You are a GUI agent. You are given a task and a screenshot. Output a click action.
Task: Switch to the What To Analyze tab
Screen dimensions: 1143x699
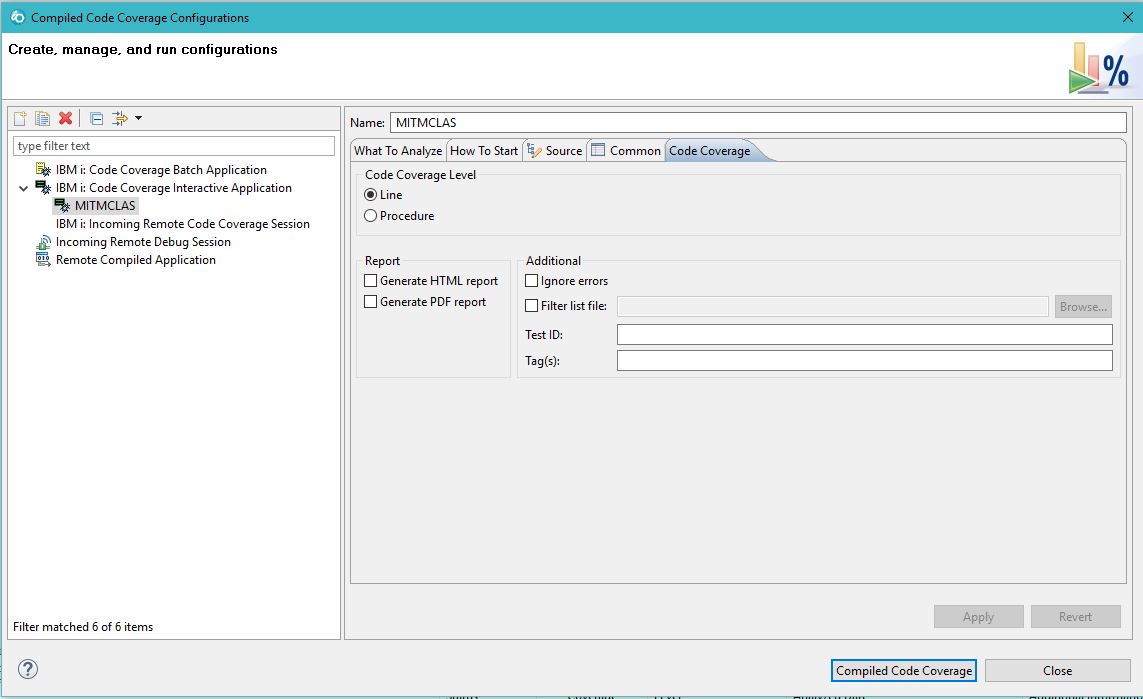point(397,151)
